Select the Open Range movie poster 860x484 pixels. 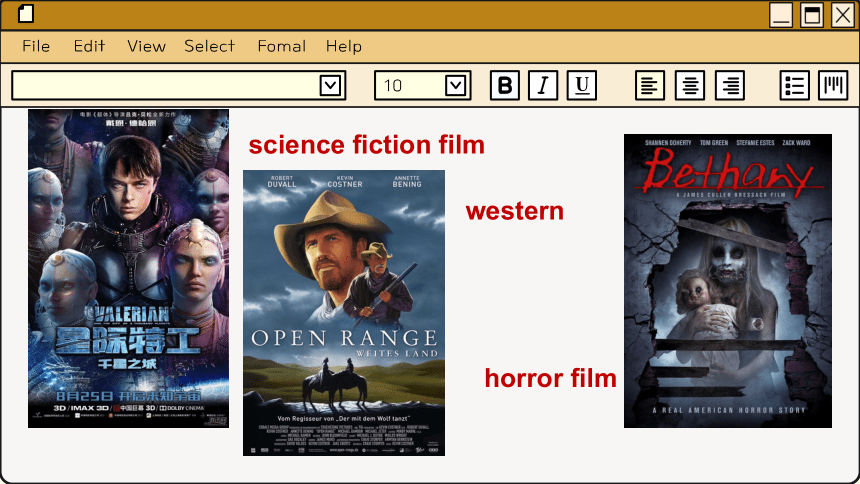tap(344, 313)
